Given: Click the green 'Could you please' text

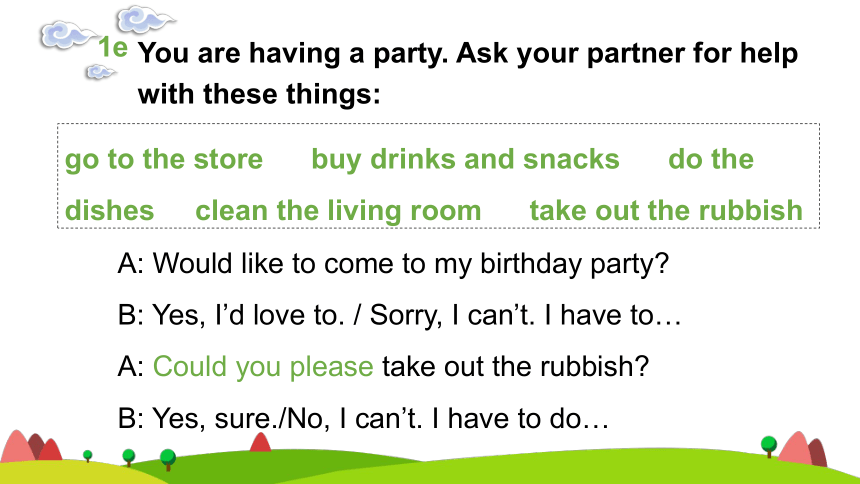Looking at the screenshot, I should 263,366.
